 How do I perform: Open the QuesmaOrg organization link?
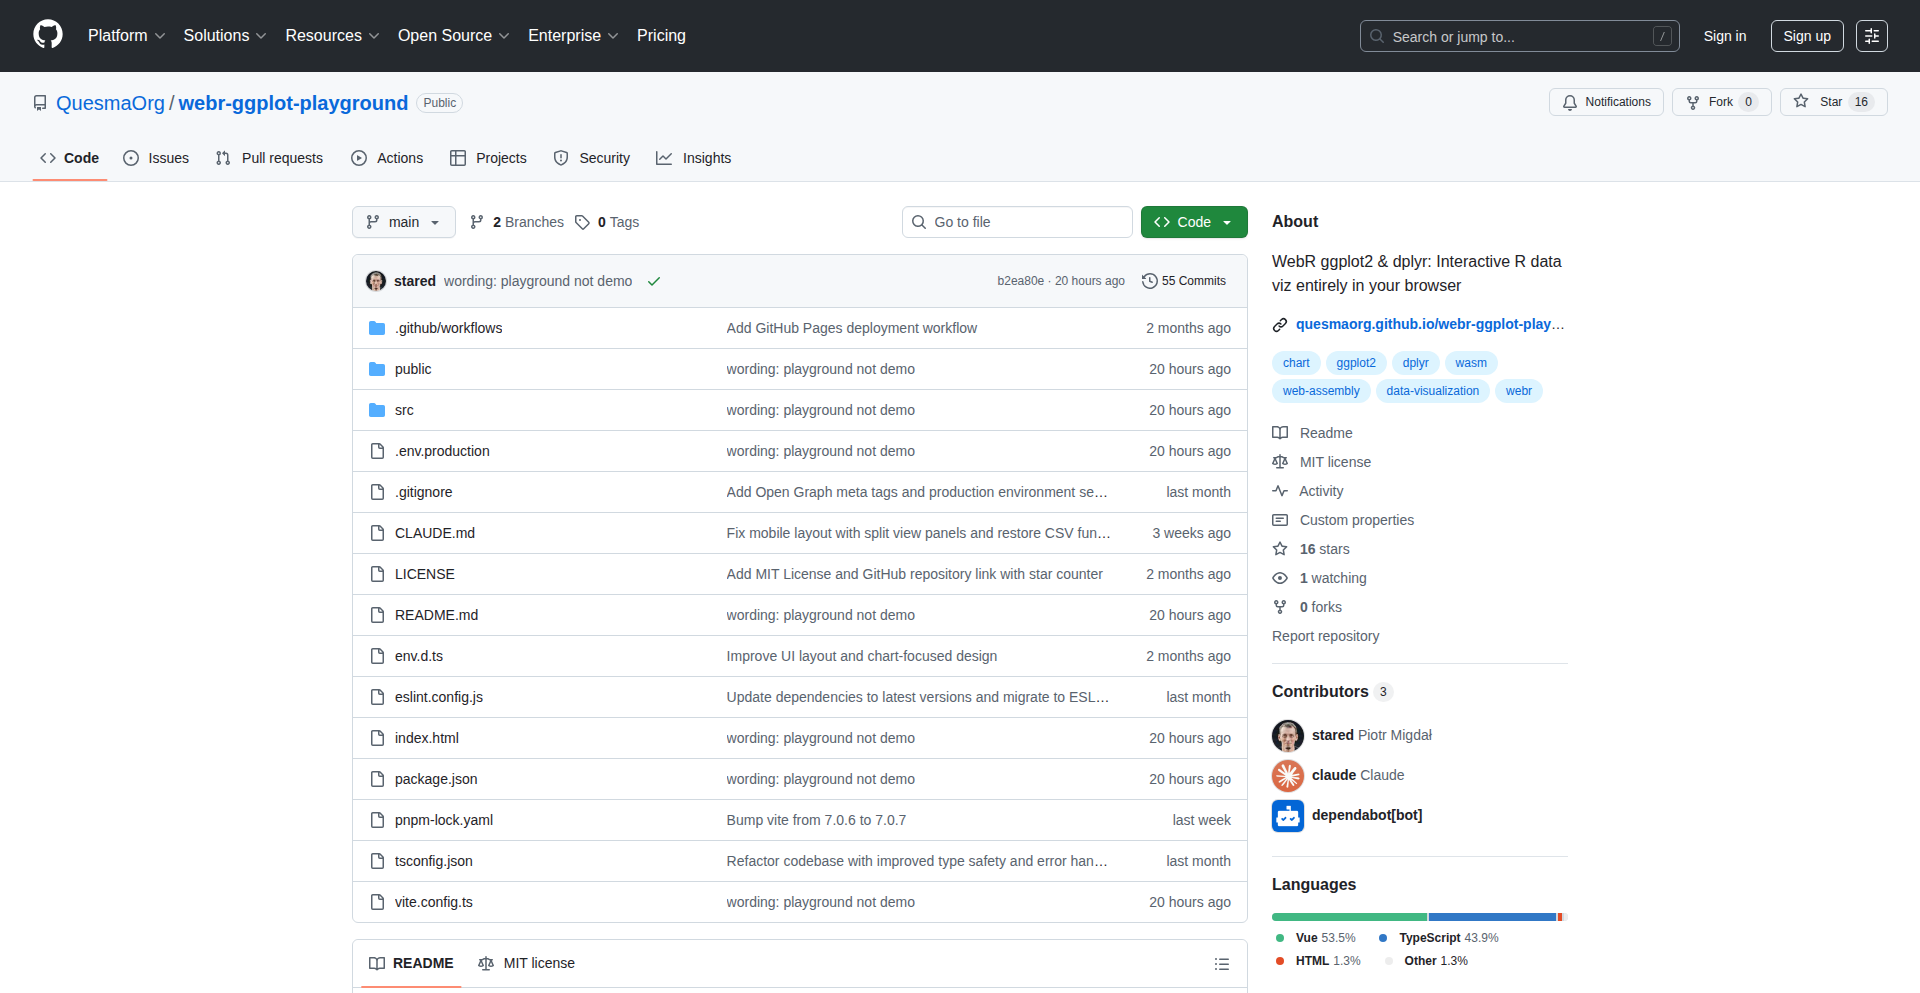(110, 103)
